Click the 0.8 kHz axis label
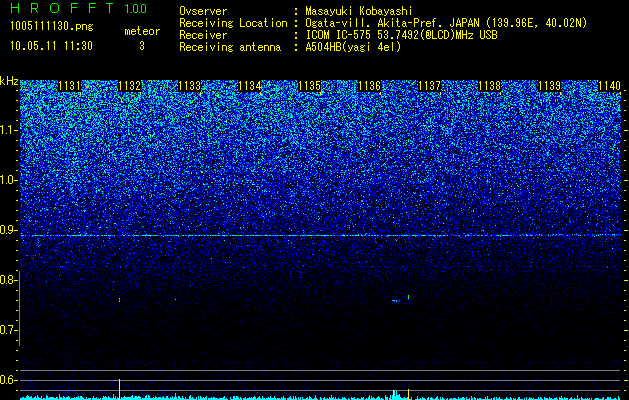The image size is (629, 400). pos(7,280)
